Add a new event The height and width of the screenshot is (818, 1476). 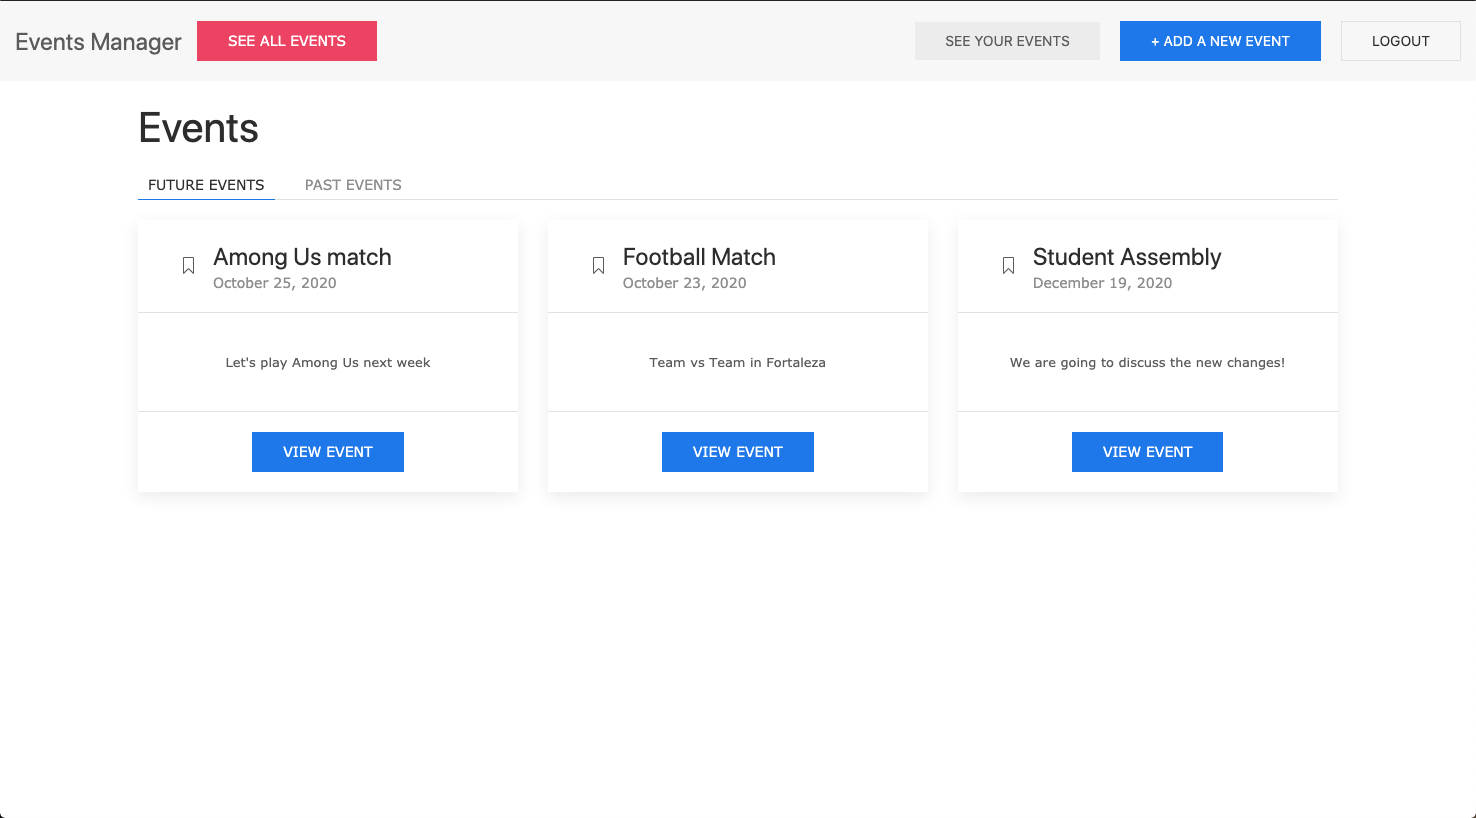(x=1220, y=41)
